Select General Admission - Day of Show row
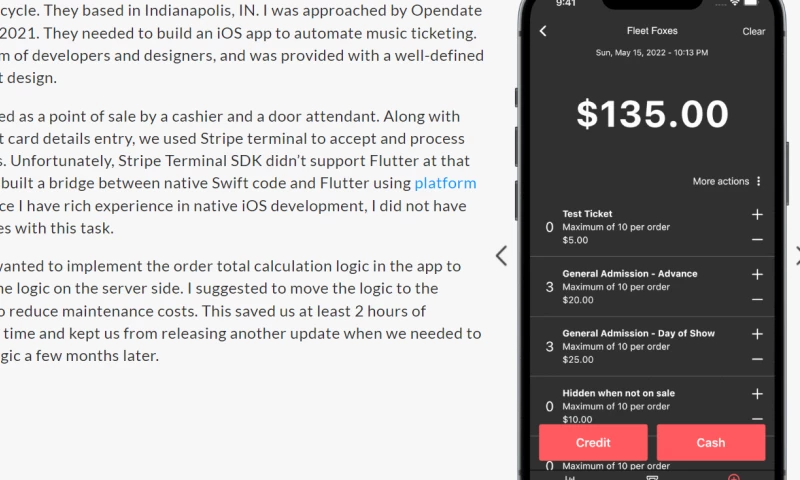The image size is (800, 480). pyautogui.click(x=640, y=347)
